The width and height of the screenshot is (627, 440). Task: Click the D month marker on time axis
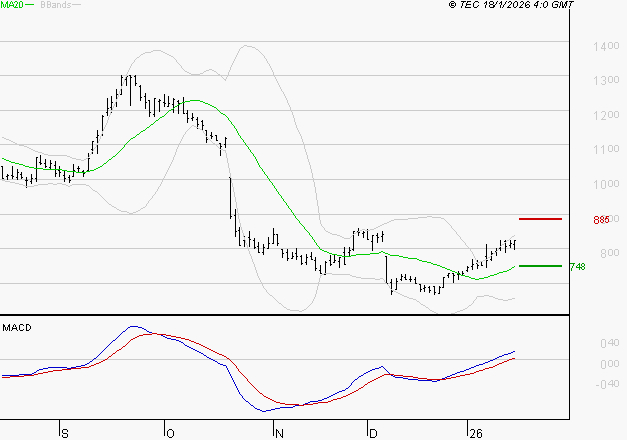tap(373, 433)
